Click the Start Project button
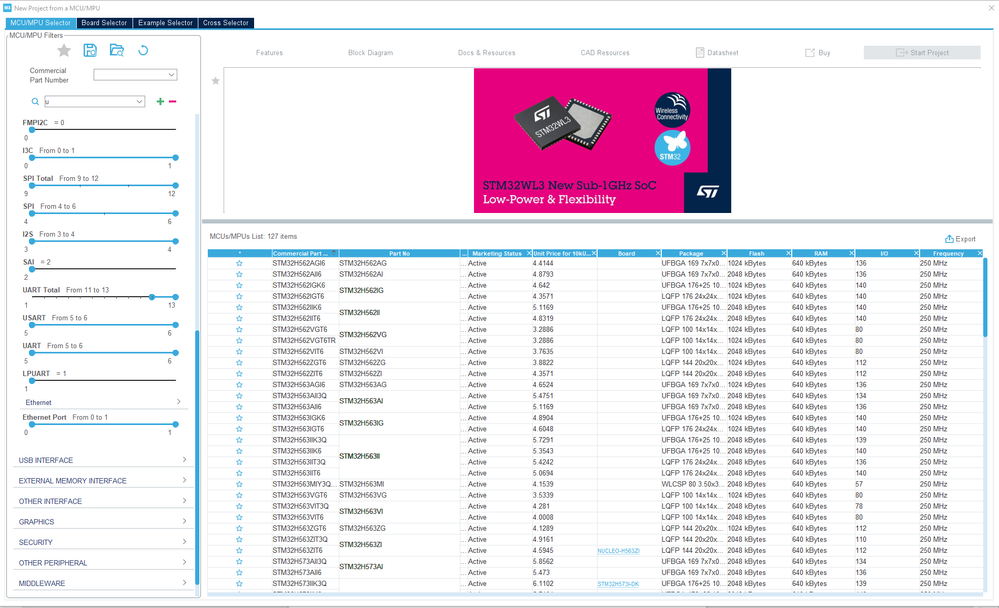Viewport: 999px width, 608px height. pyautogui.click(x=922, y=52)
